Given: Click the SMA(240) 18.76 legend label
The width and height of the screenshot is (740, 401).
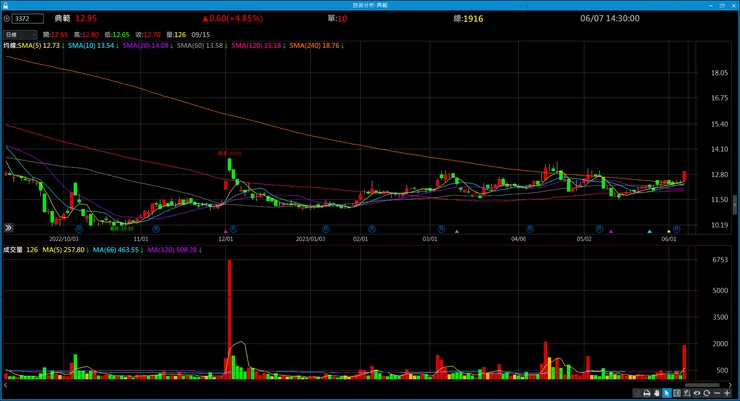Looking at the screenshot, I should [314, 46].
